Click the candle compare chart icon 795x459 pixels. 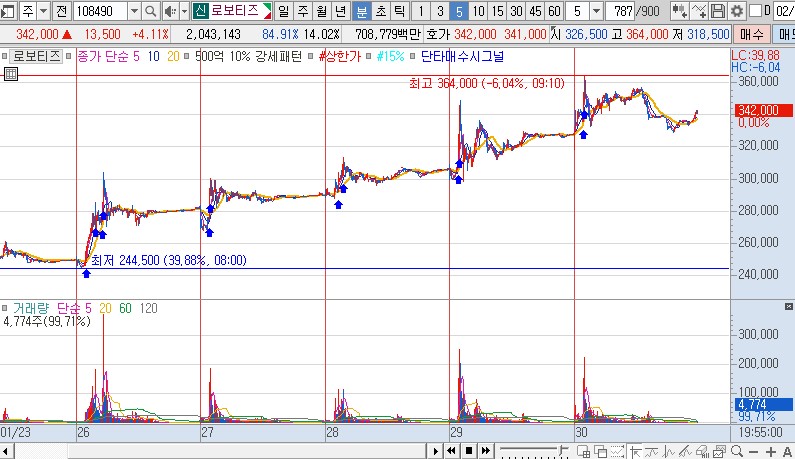coord(679,11)
